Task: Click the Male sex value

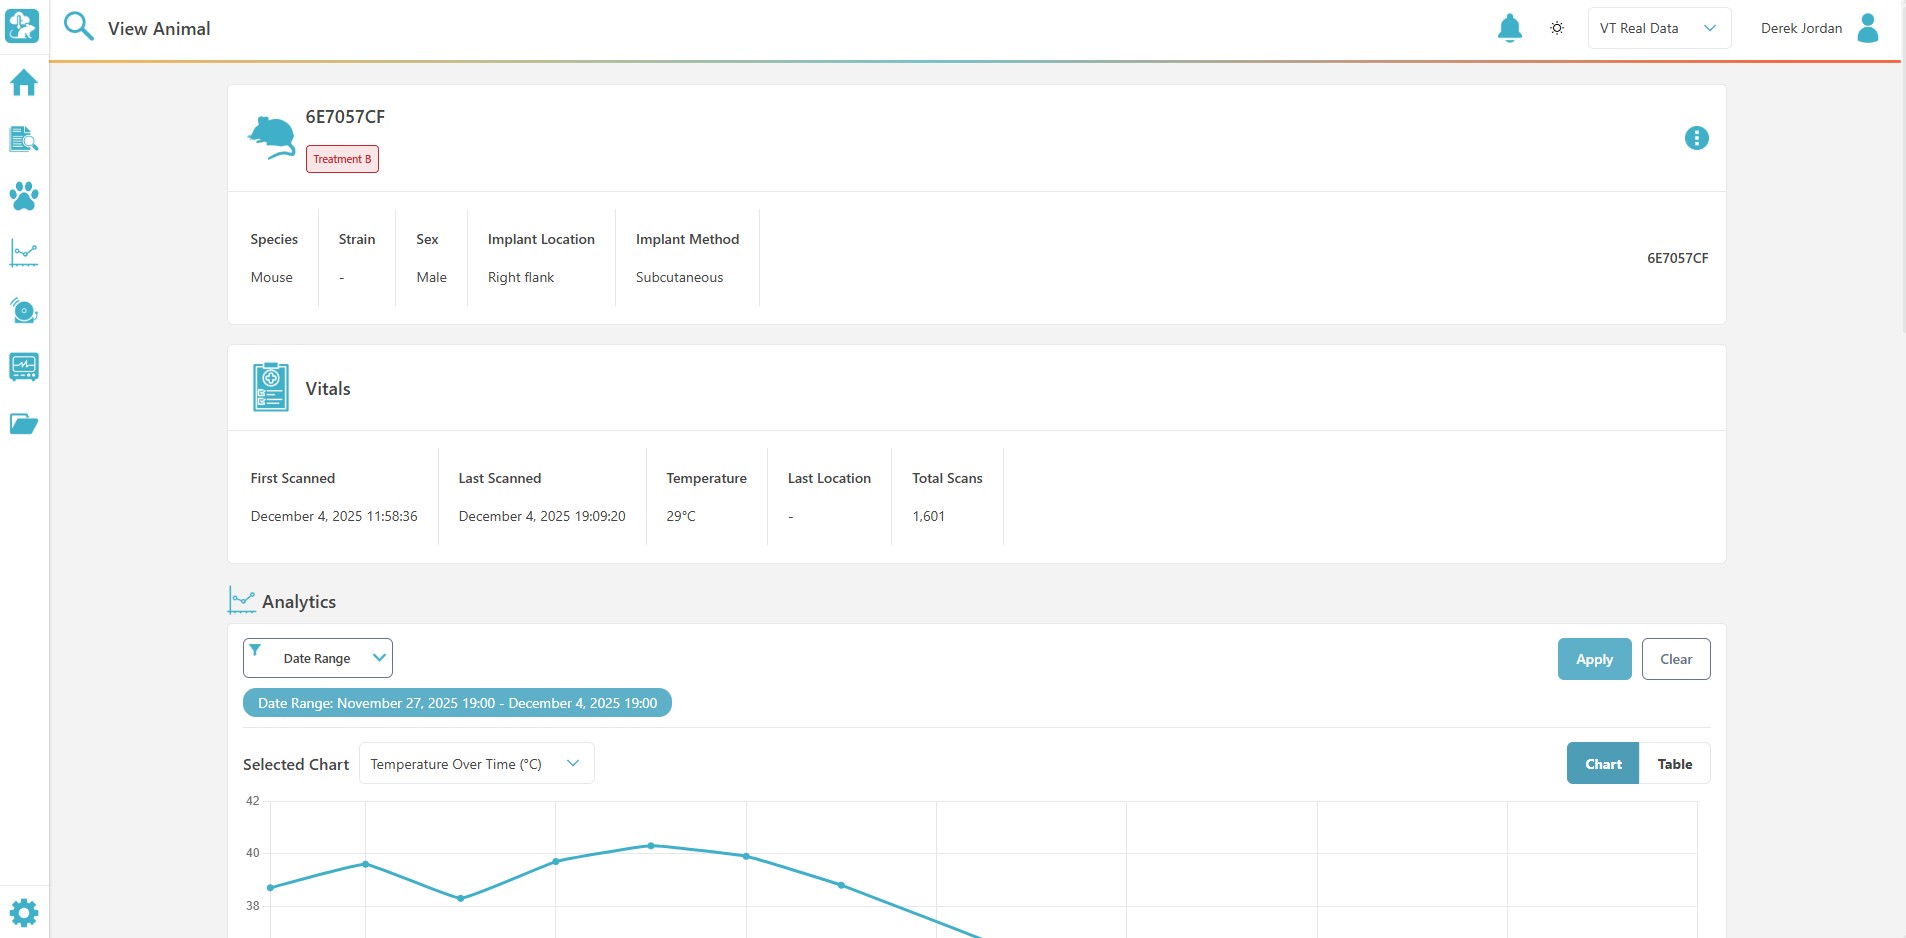Action: pos(431,277)
